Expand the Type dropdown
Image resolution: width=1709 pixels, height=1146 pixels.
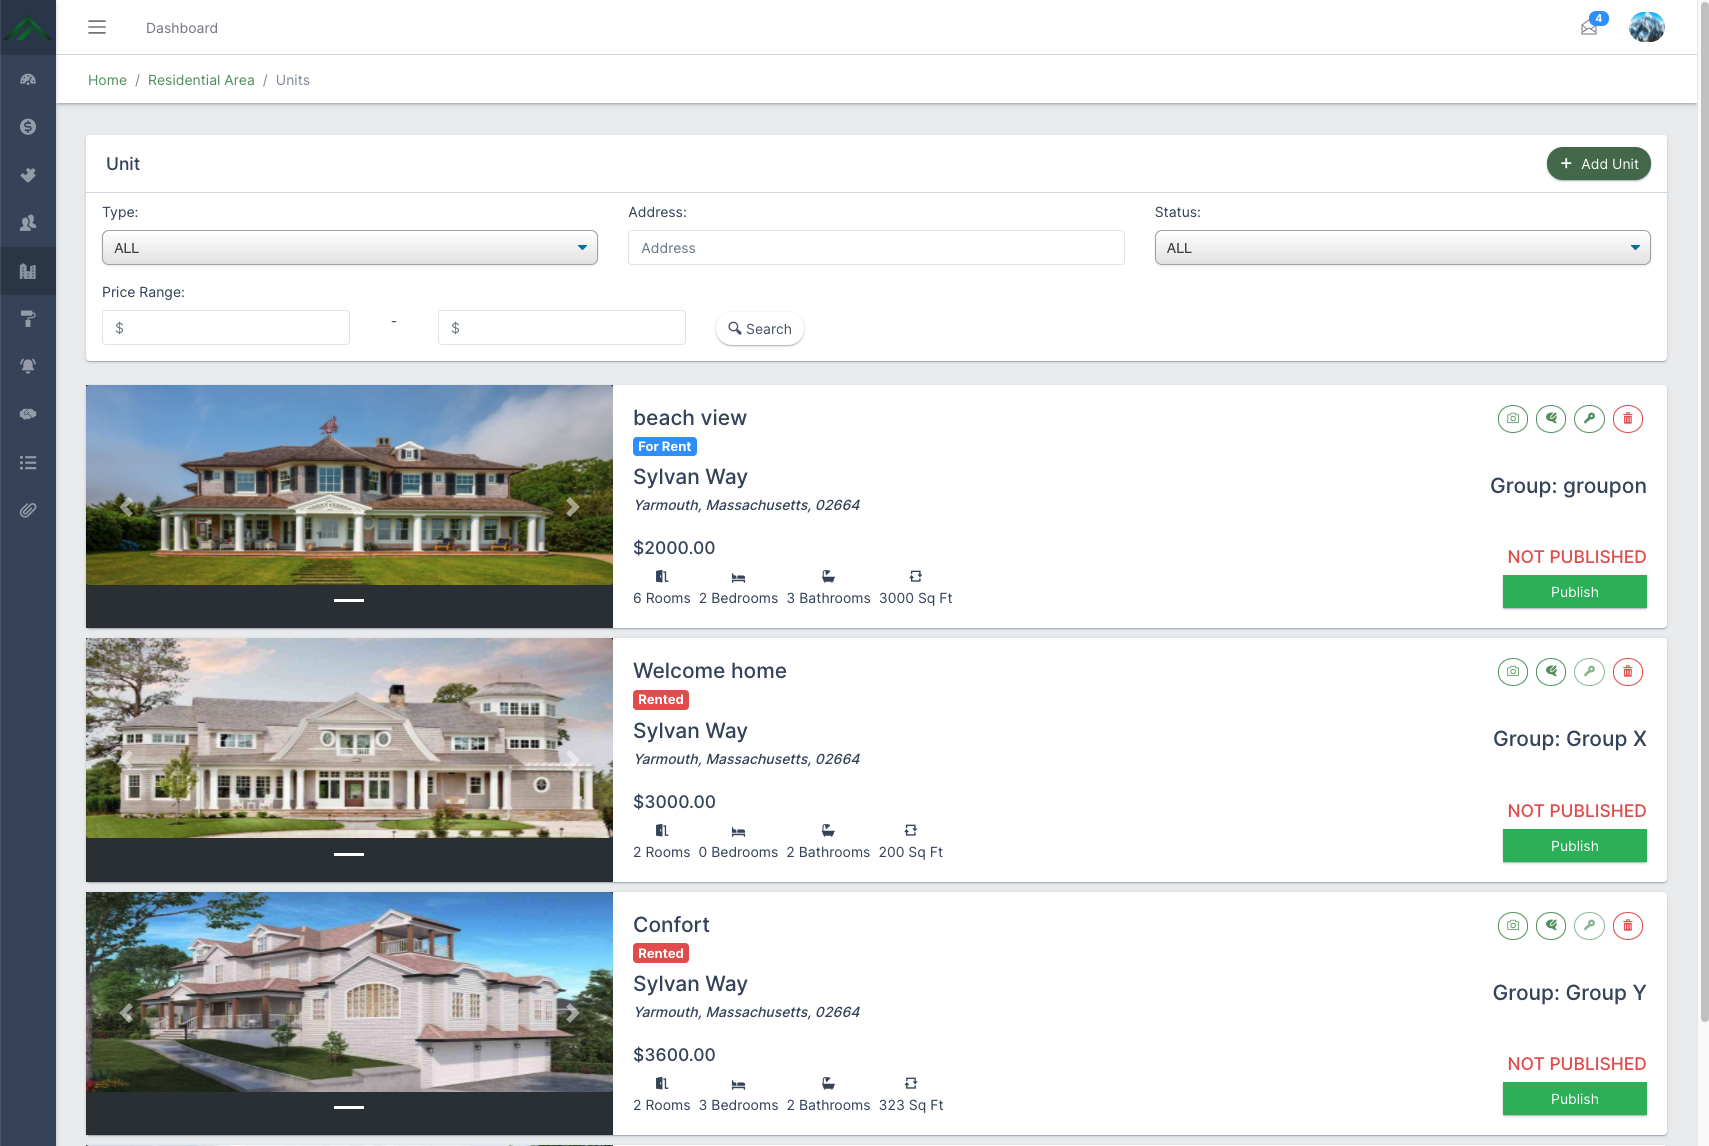pos(350,248)
